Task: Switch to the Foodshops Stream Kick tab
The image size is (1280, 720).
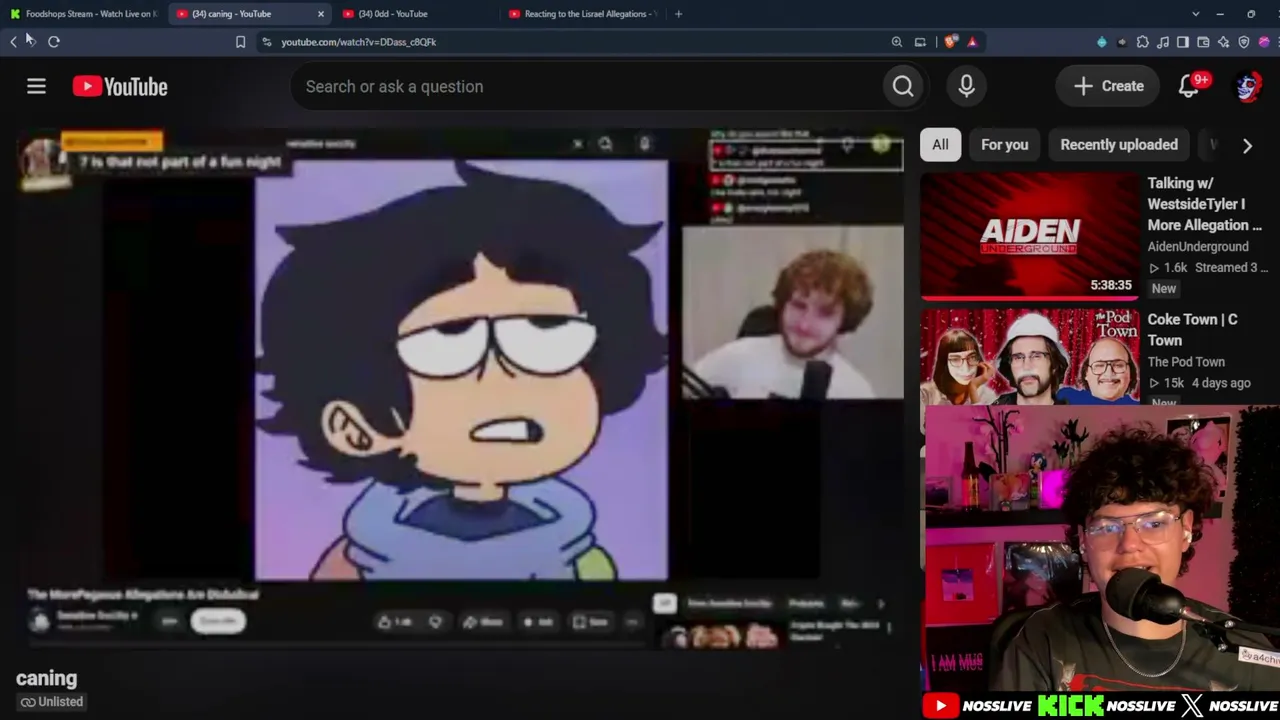Action: pos(84,14)
